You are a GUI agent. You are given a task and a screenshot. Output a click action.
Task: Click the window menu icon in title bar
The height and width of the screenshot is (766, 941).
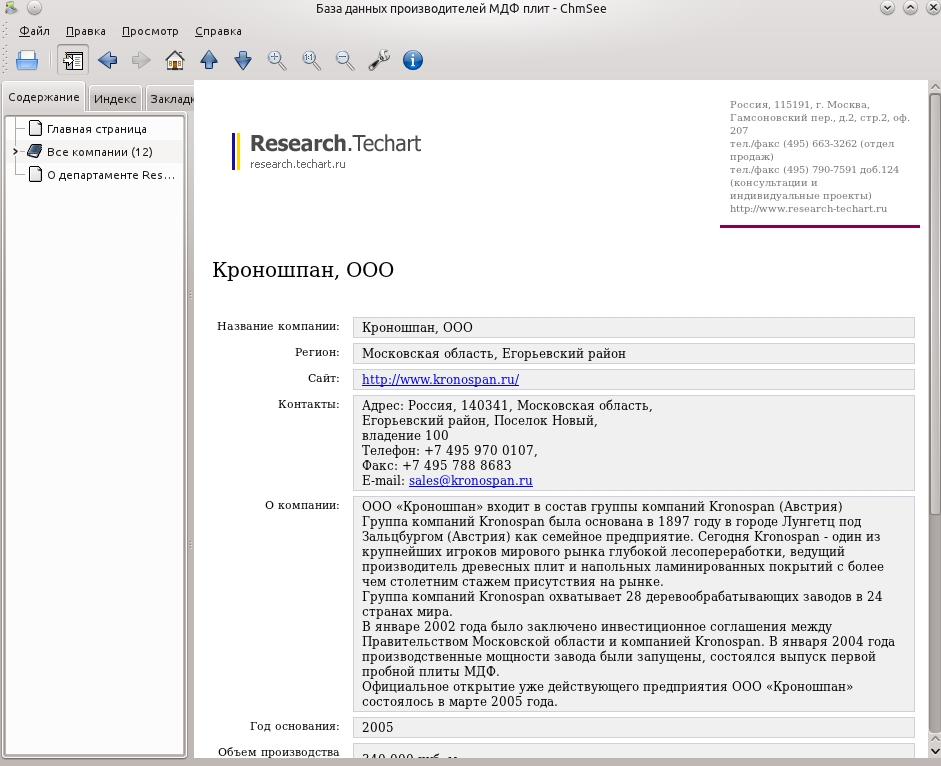coord(11,8)
